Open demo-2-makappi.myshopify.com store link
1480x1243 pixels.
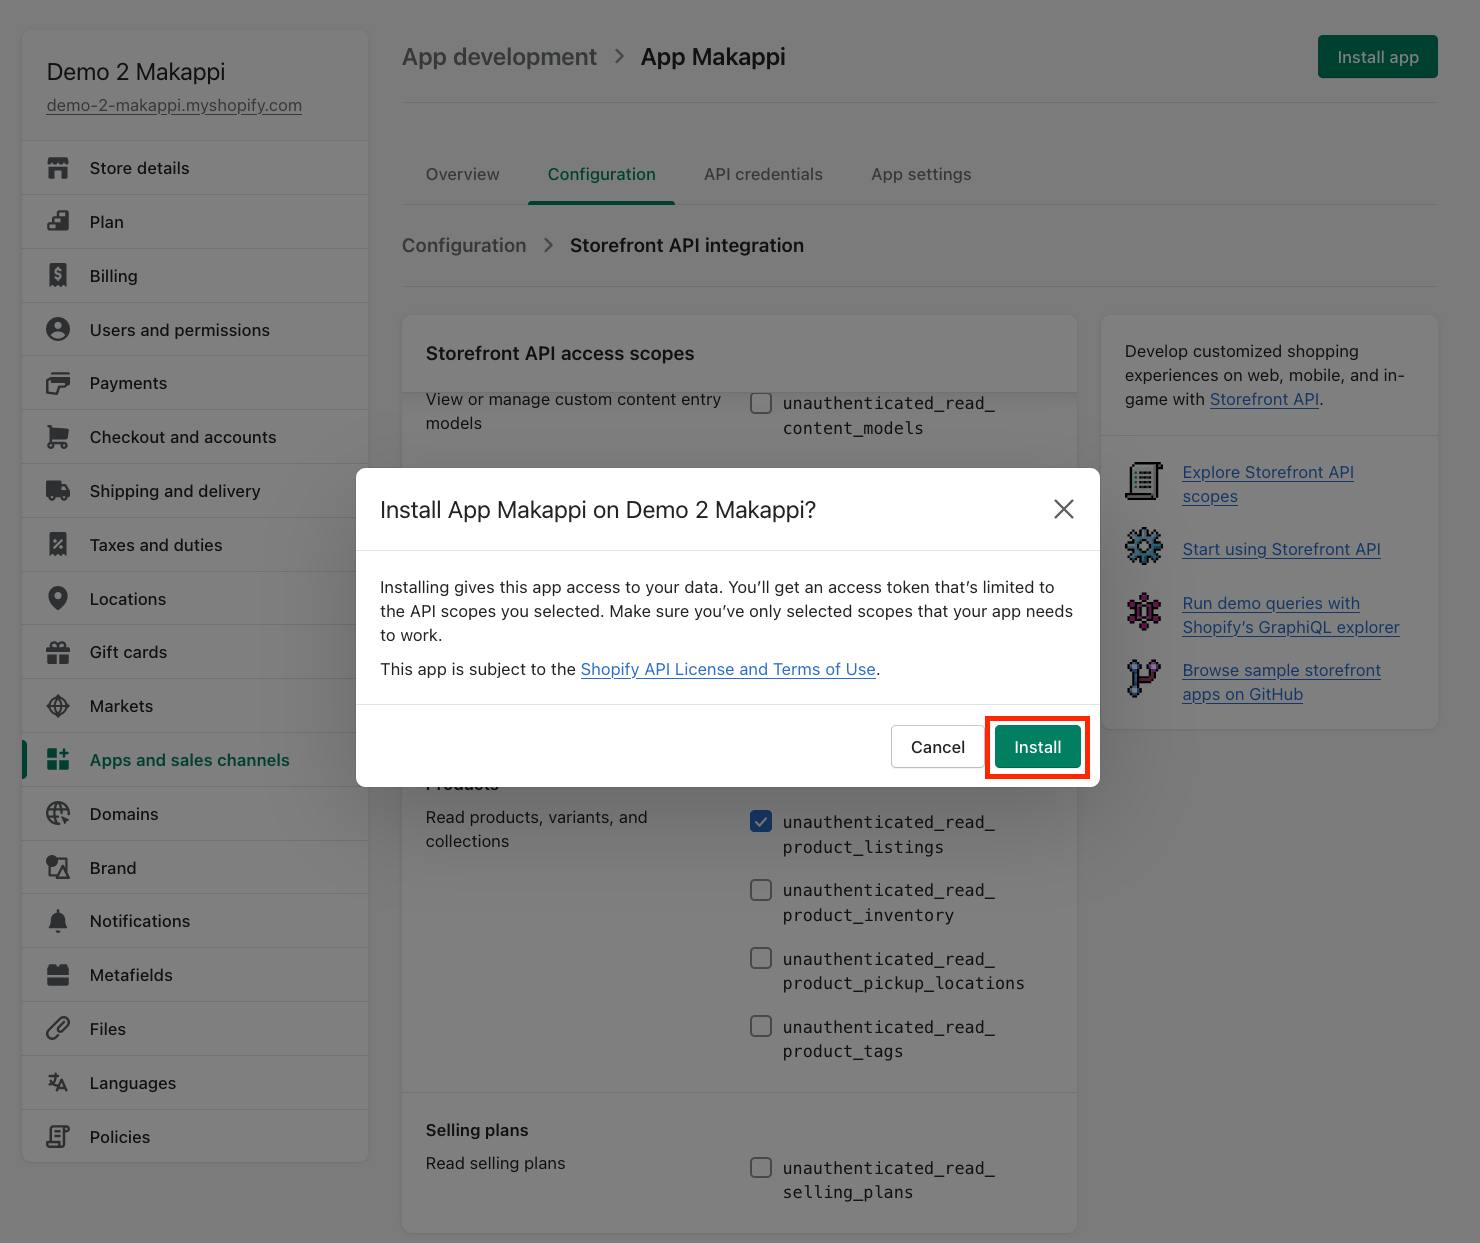[x=174, y=105]
